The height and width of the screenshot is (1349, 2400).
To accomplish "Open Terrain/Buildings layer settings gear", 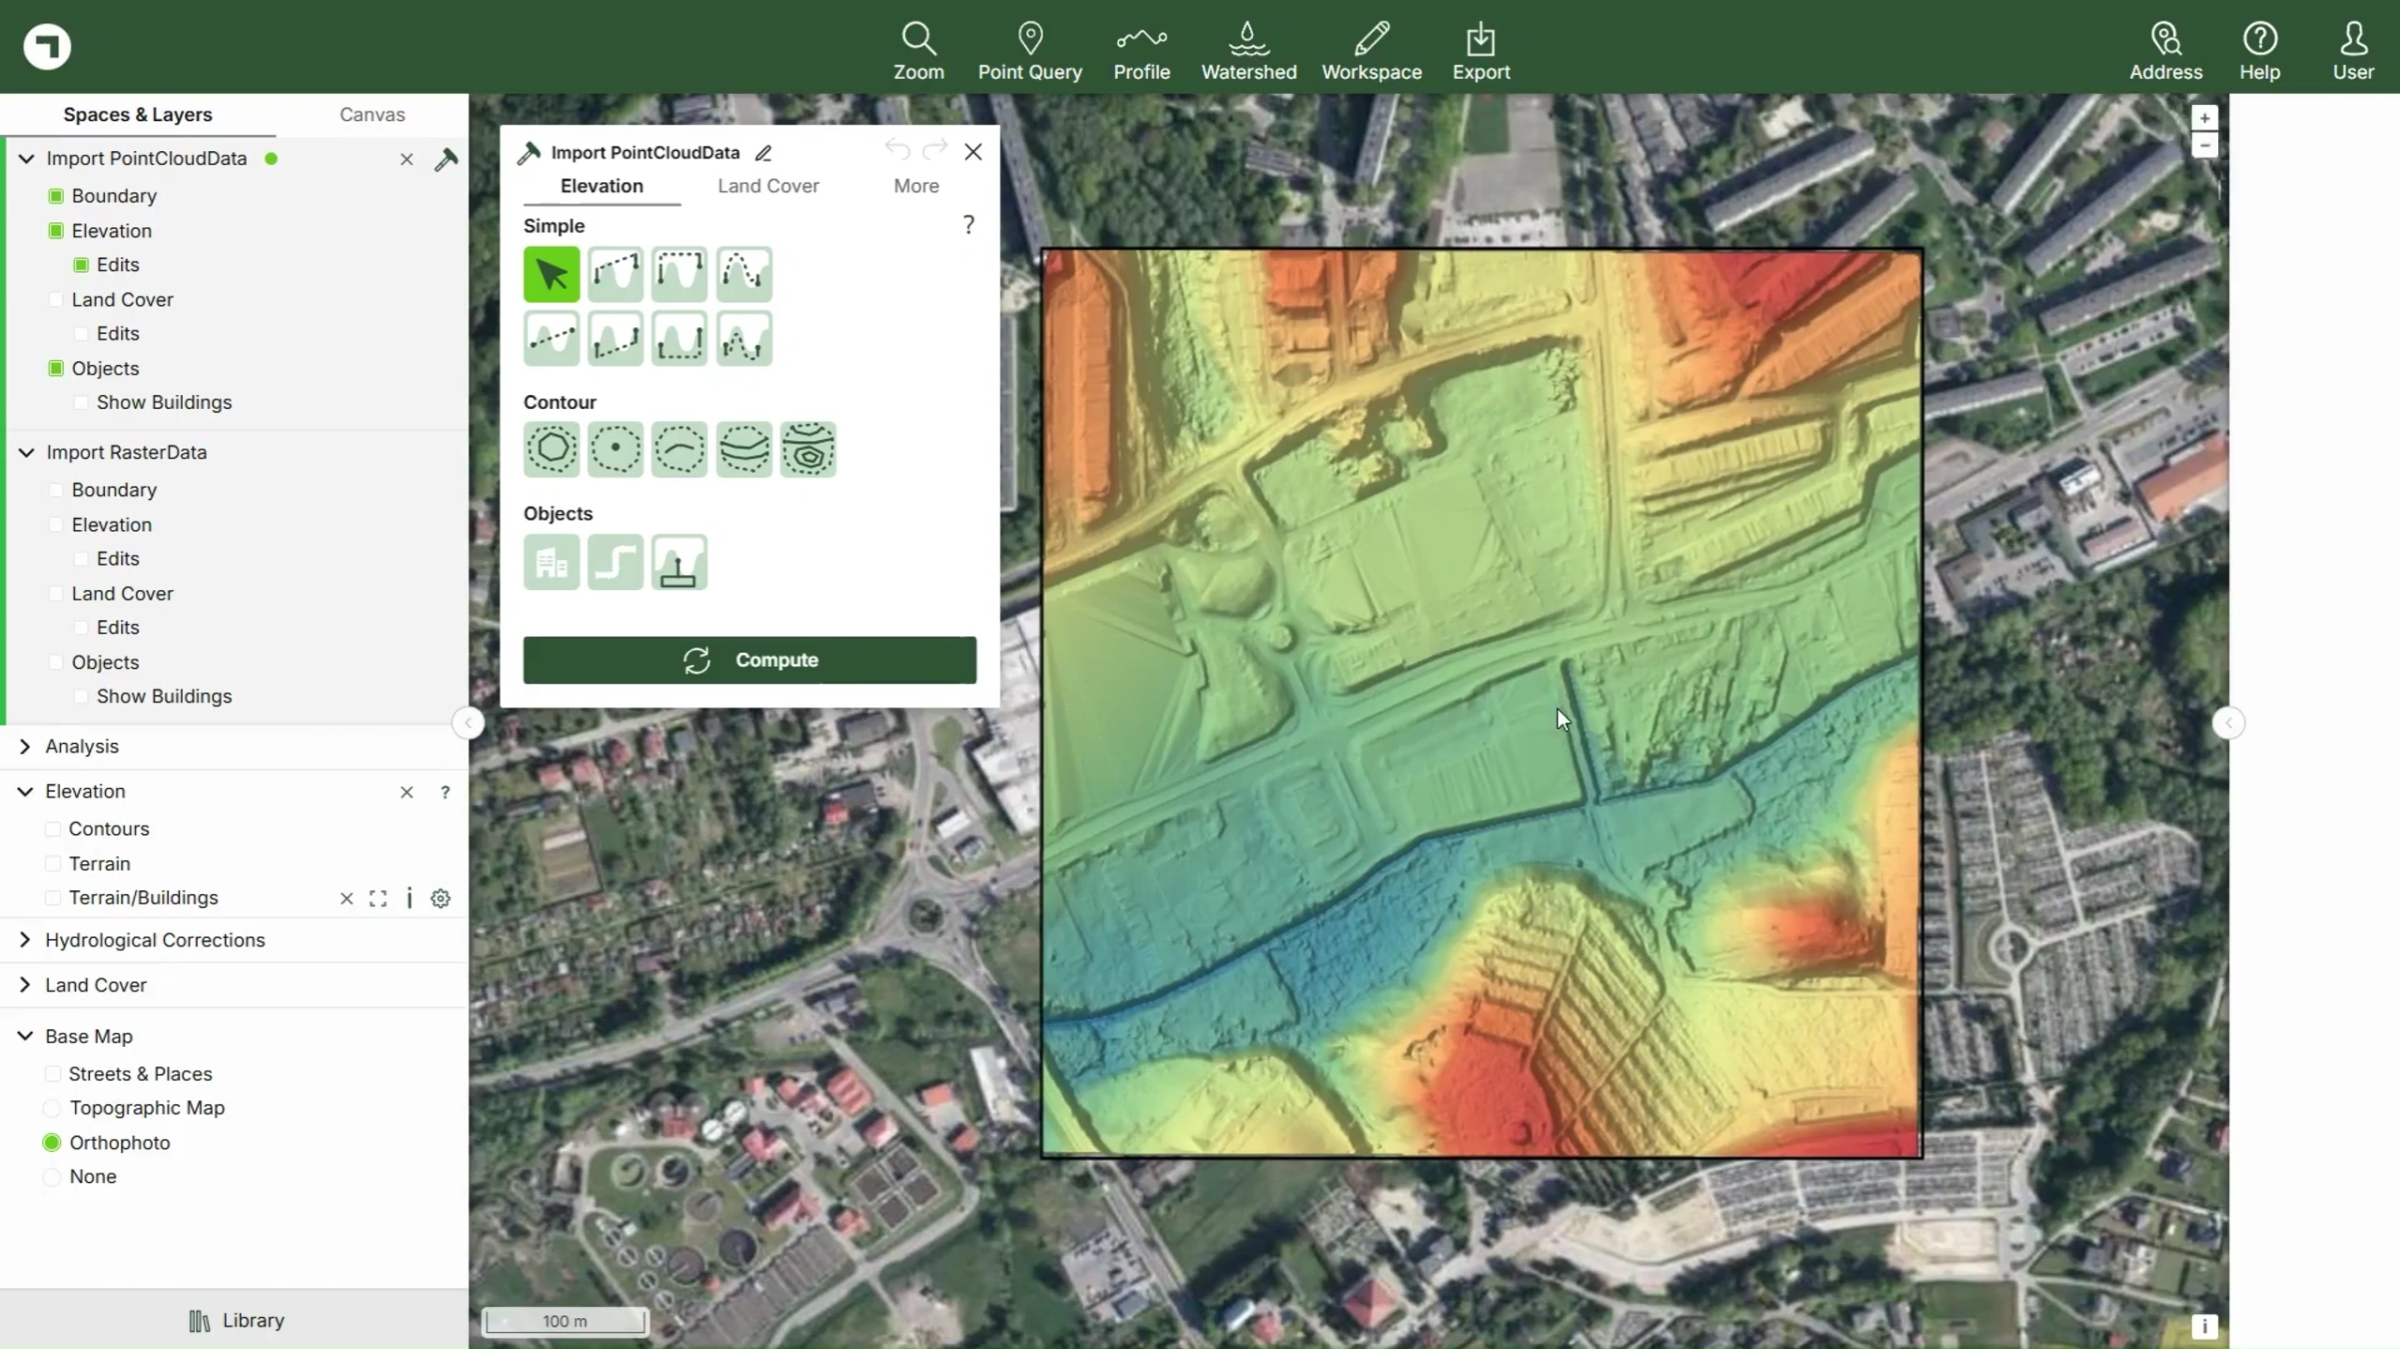I will pyautogui.click(x=440, y=898).
